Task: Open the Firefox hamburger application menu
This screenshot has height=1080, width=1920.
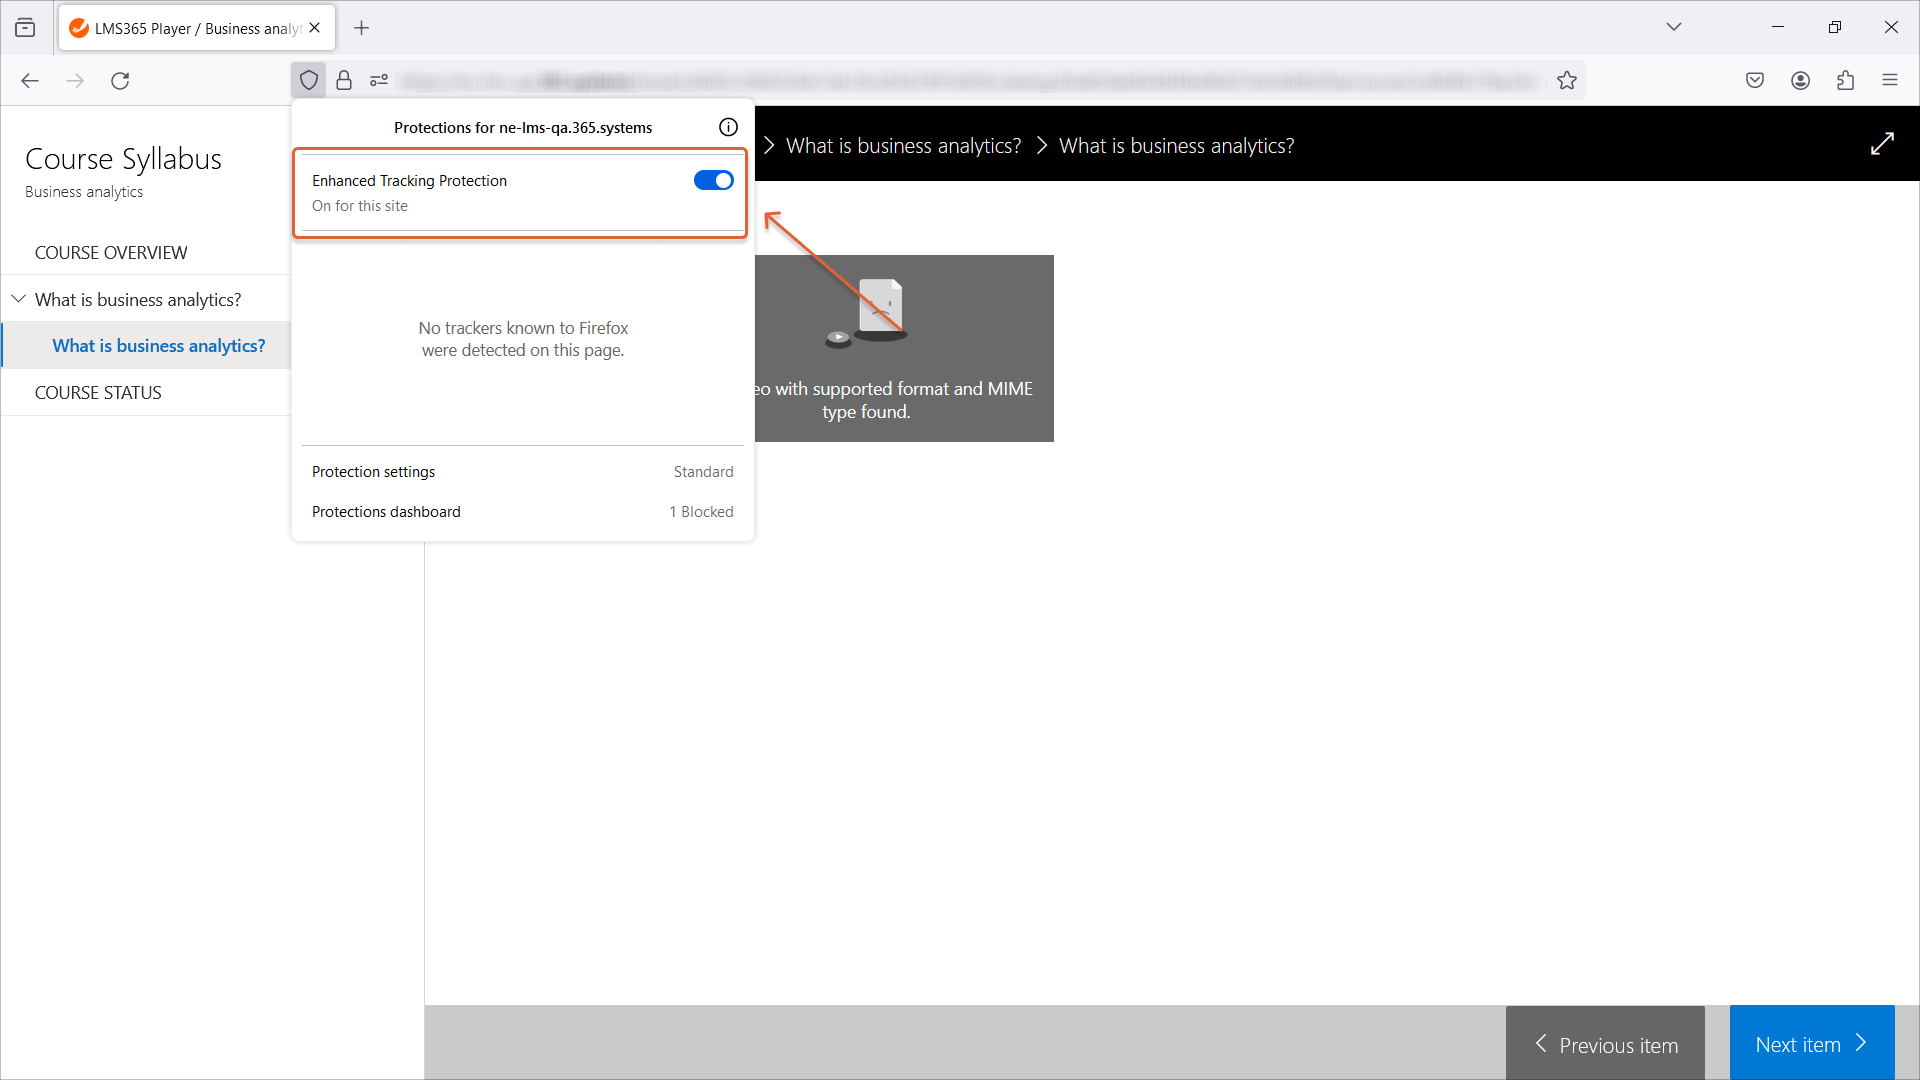Action: [1889, 80]
